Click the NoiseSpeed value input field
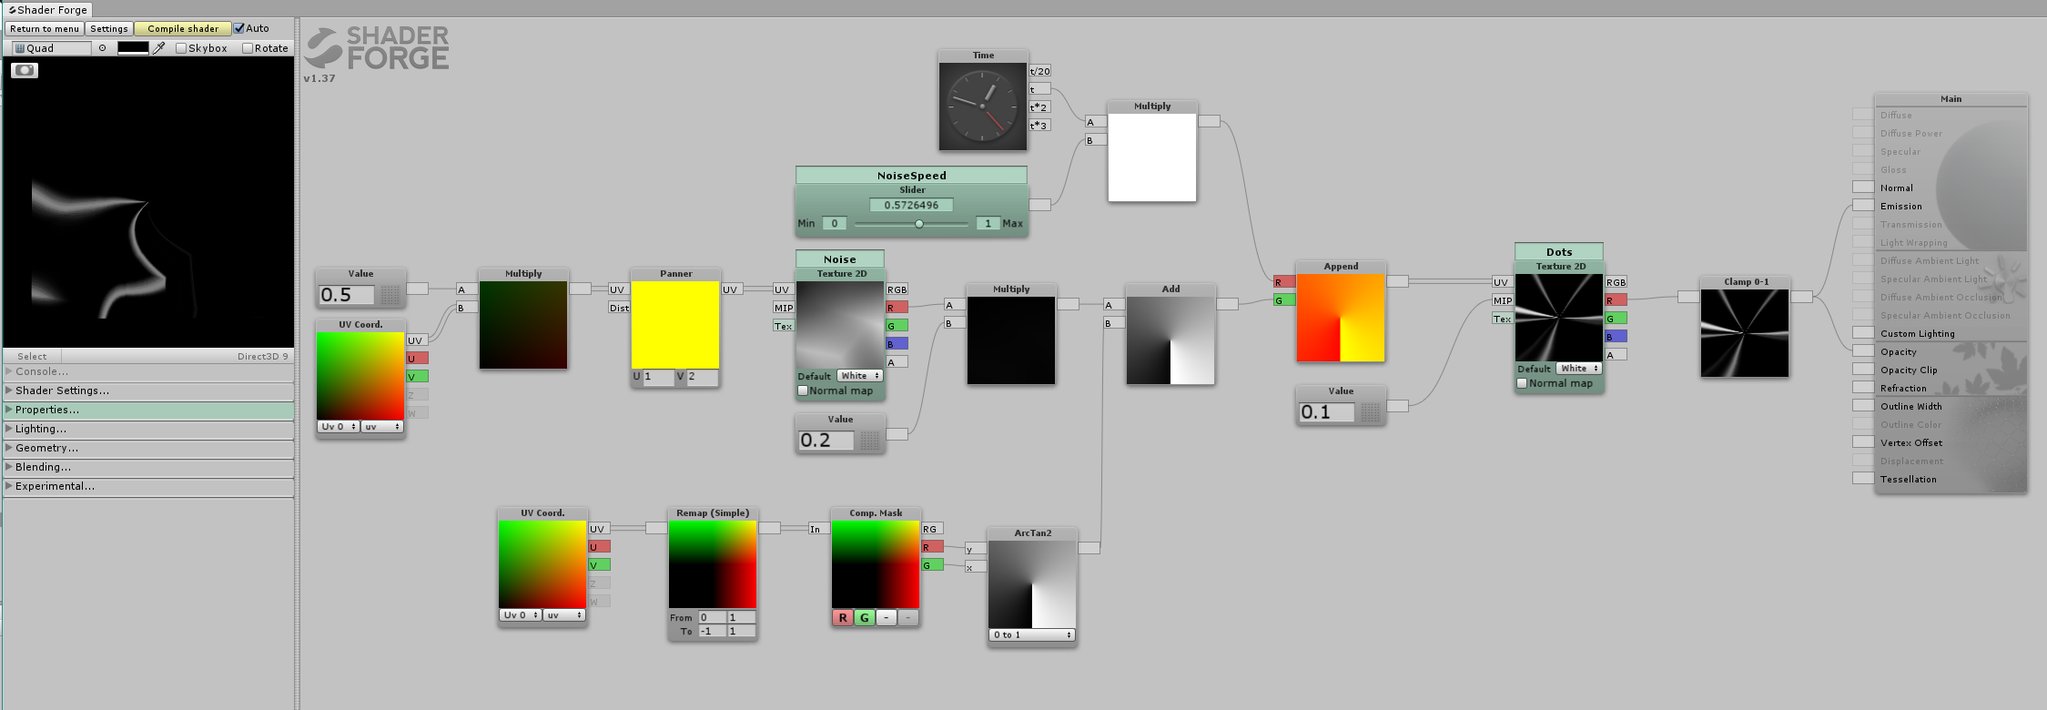 (x=911, y=205)
